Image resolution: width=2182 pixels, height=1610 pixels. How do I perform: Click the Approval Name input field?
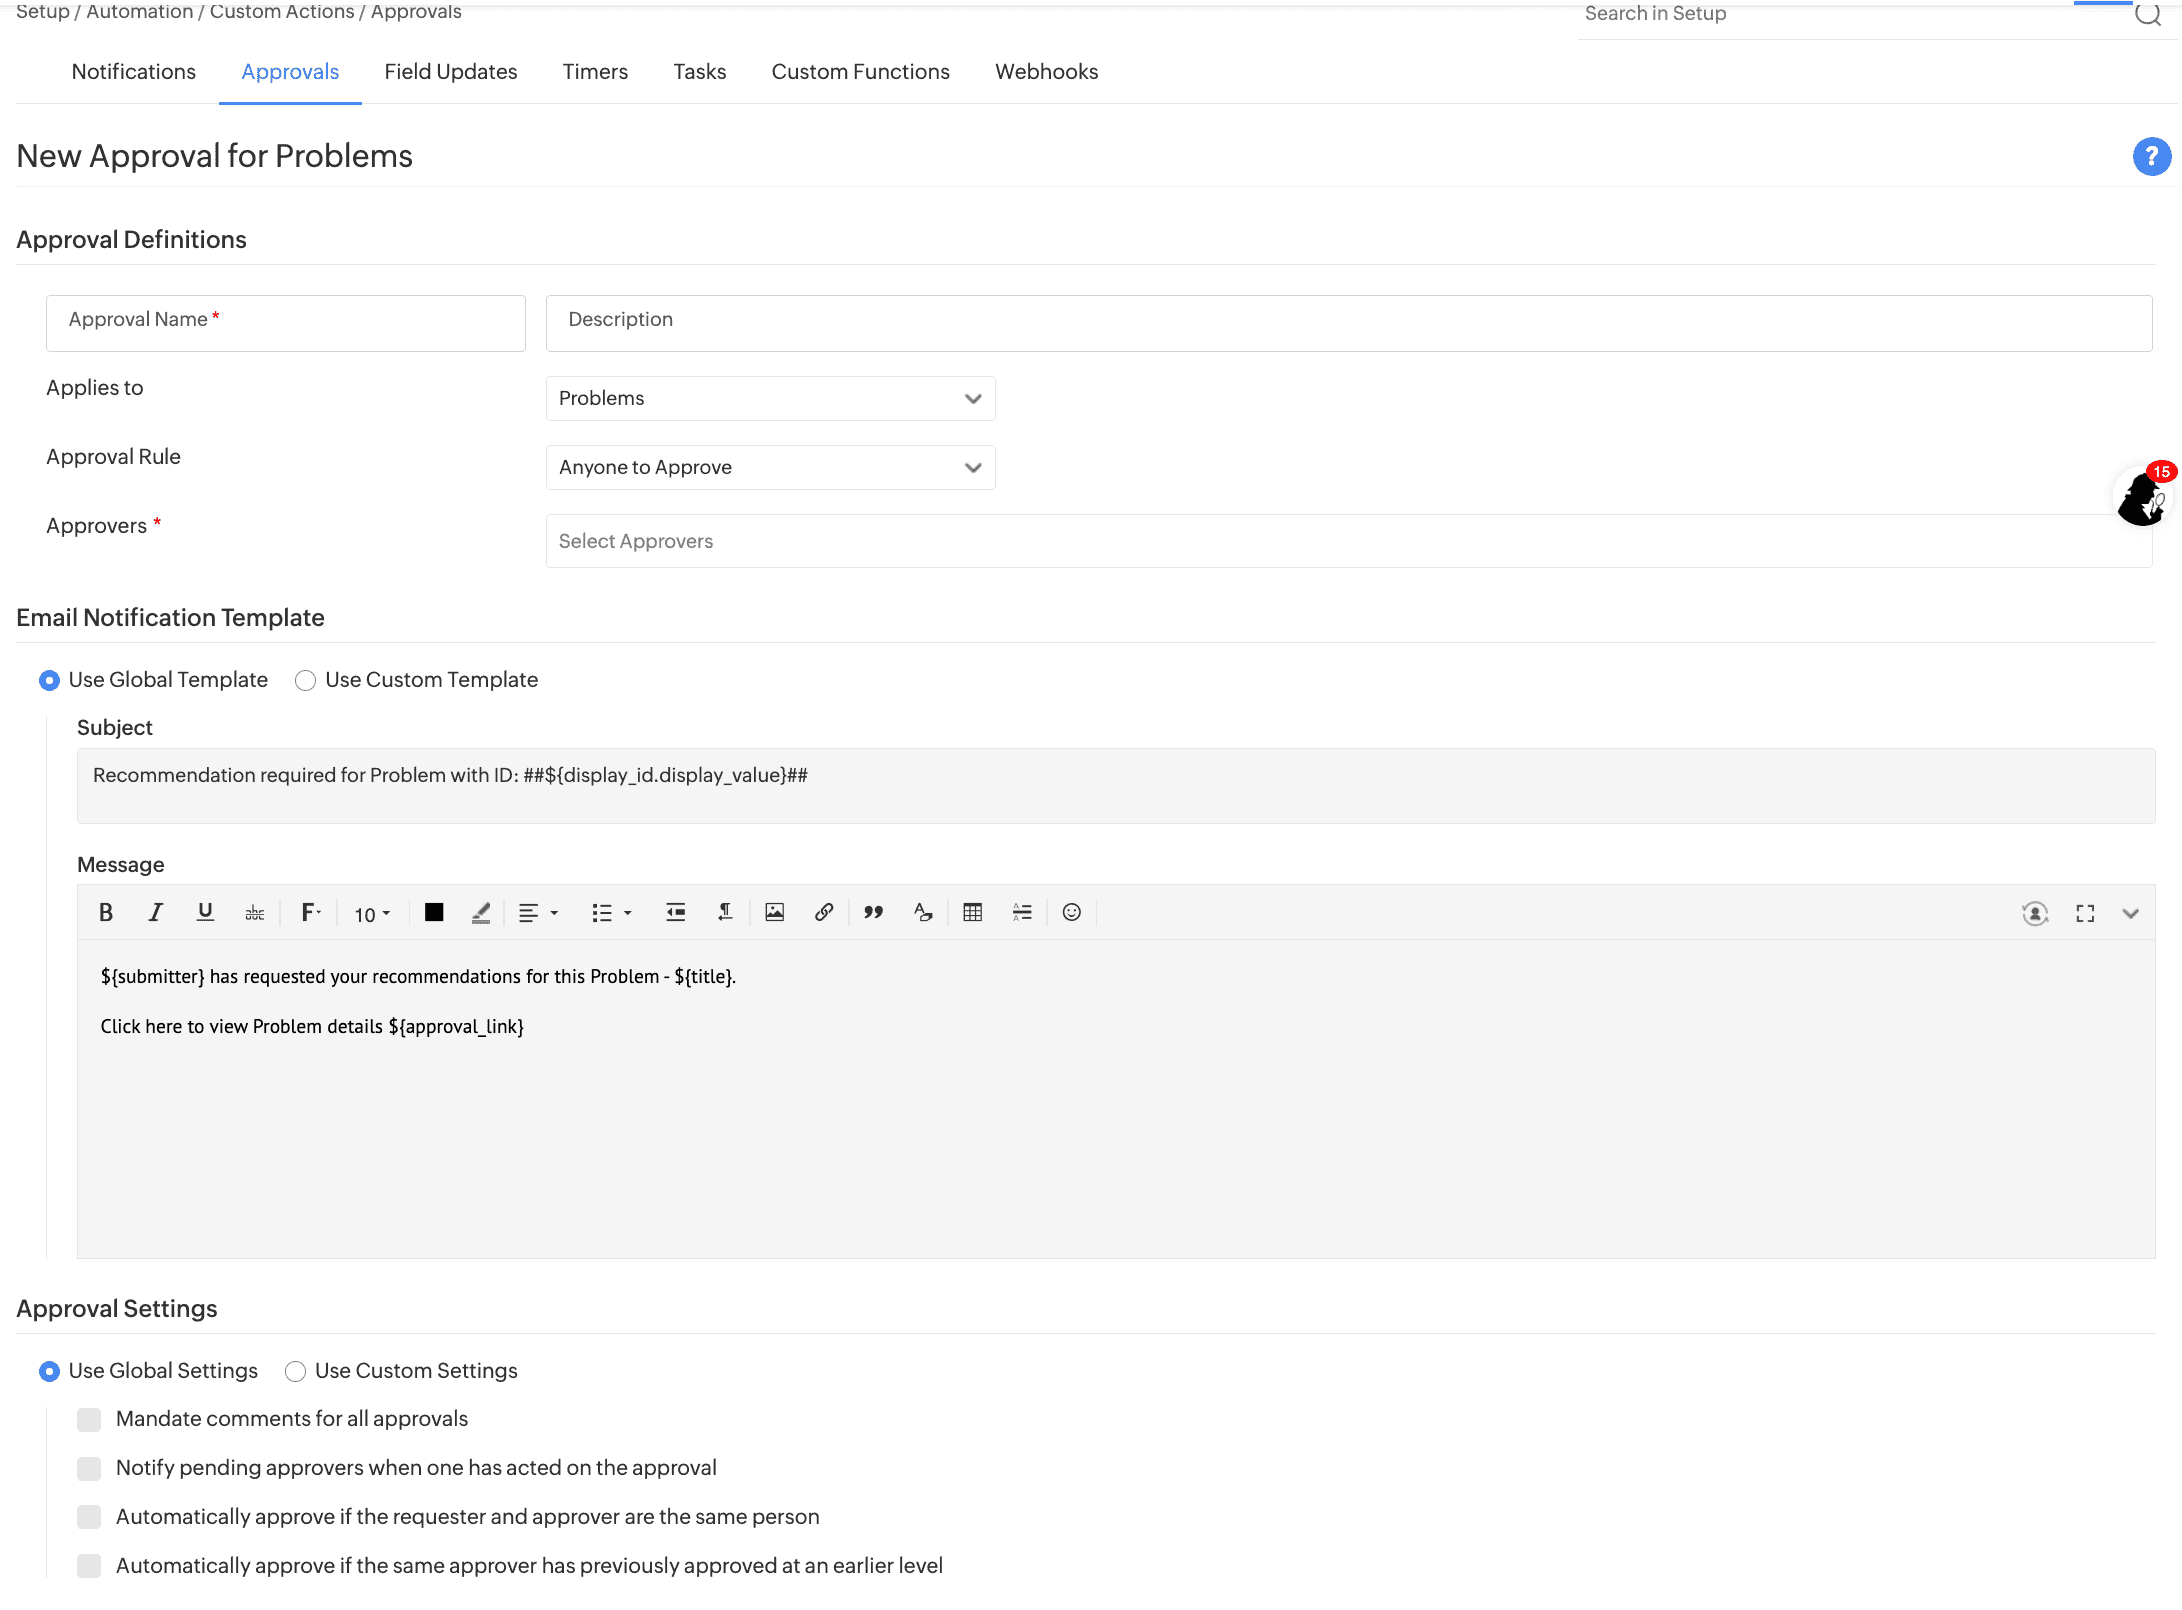[285, 323]
